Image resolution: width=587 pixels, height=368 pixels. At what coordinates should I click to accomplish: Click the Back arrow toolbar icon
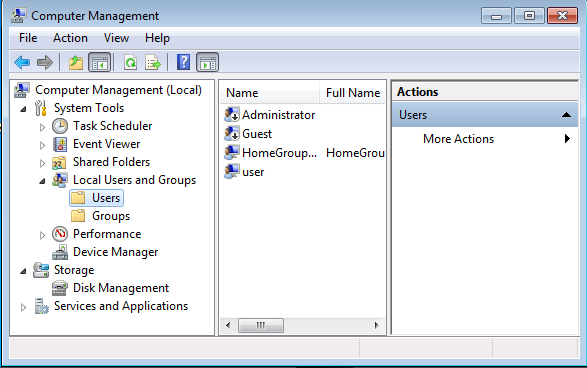[22, 62]
